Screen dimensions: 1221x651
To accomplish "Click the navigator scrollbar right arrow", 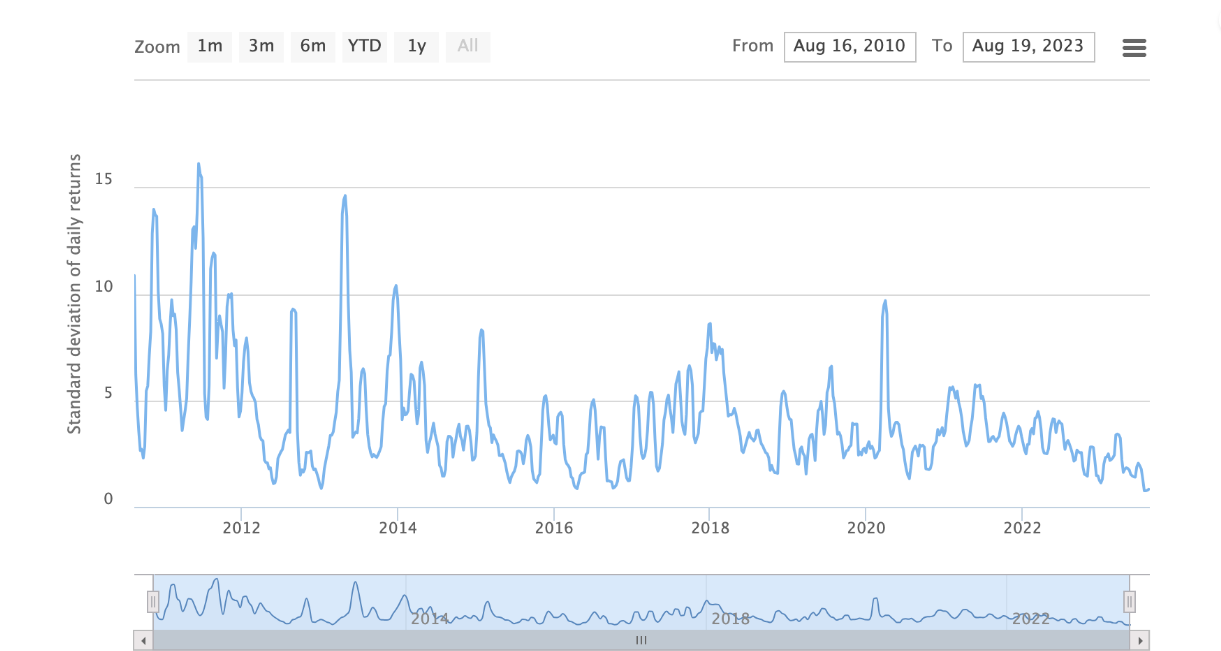I will [x=1140, y=640].
